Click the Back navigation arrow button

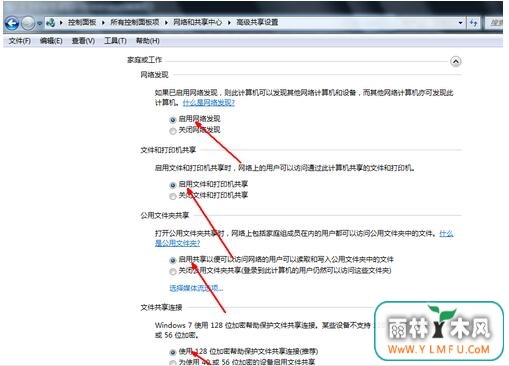(12, 23)
